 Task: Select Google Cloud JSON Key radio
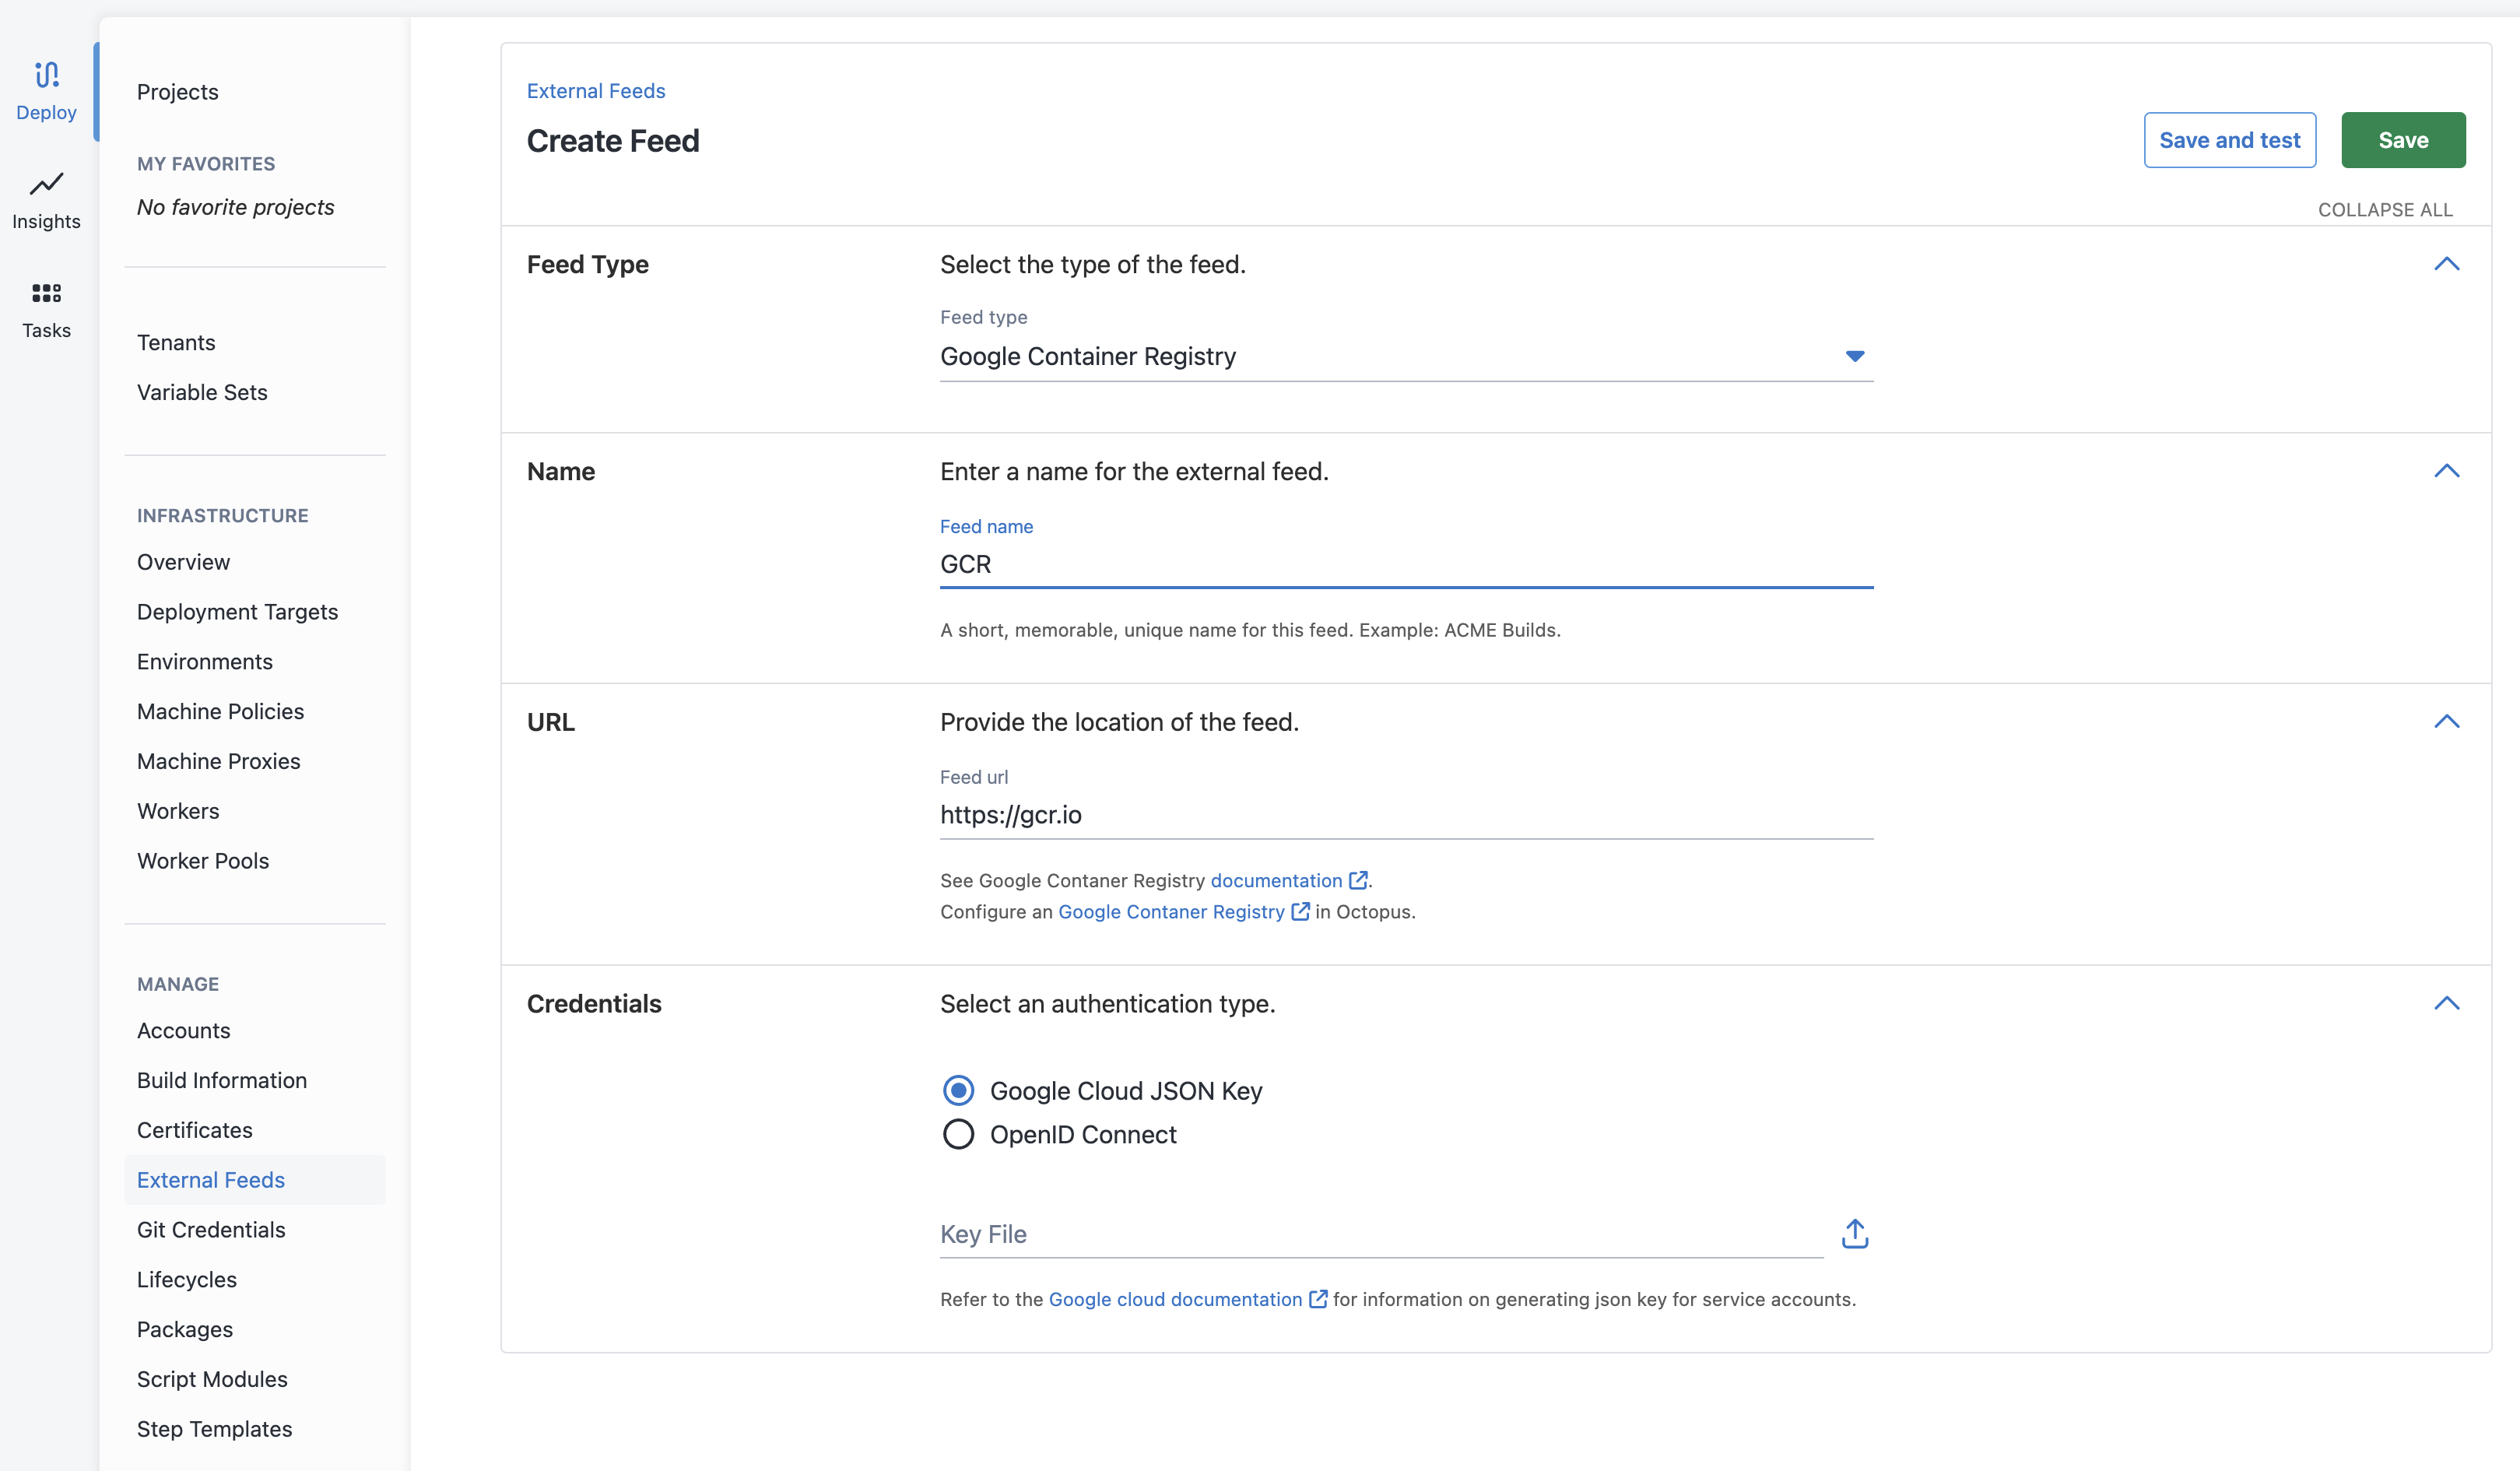click(958, 1090)
